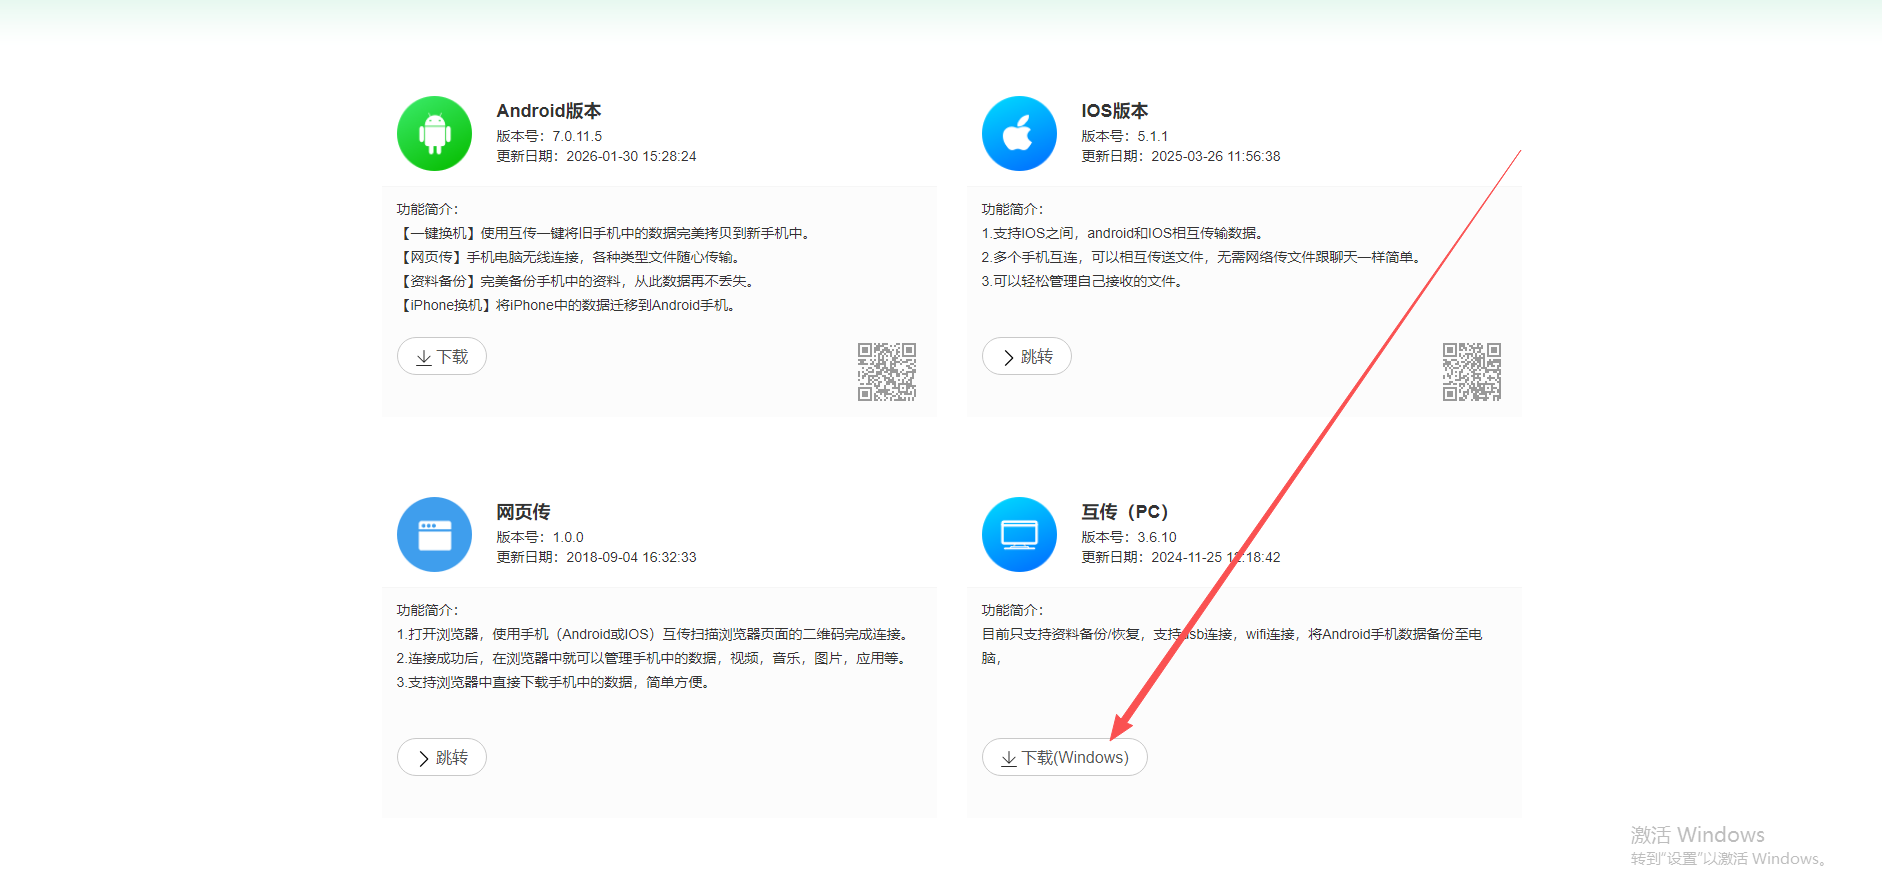Image resolution: width=1882 pixels, height=874 pixels.
Task: Click the Android version QR code
Action: tap(887, 372)
